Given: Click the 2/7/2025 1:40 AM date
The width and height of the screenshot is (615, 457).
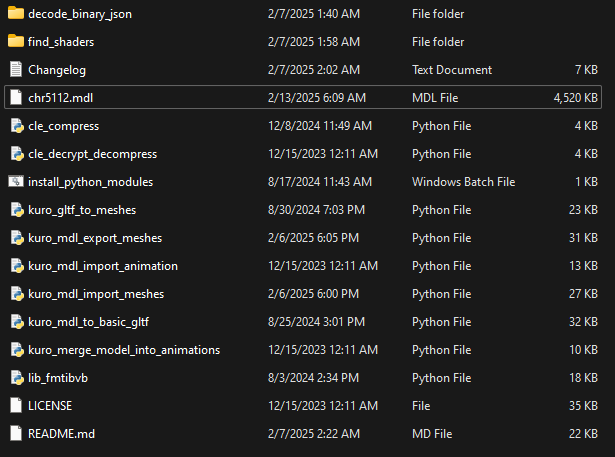Looking at the screenshot, I should pyautogui.click(x=314, y=14).
